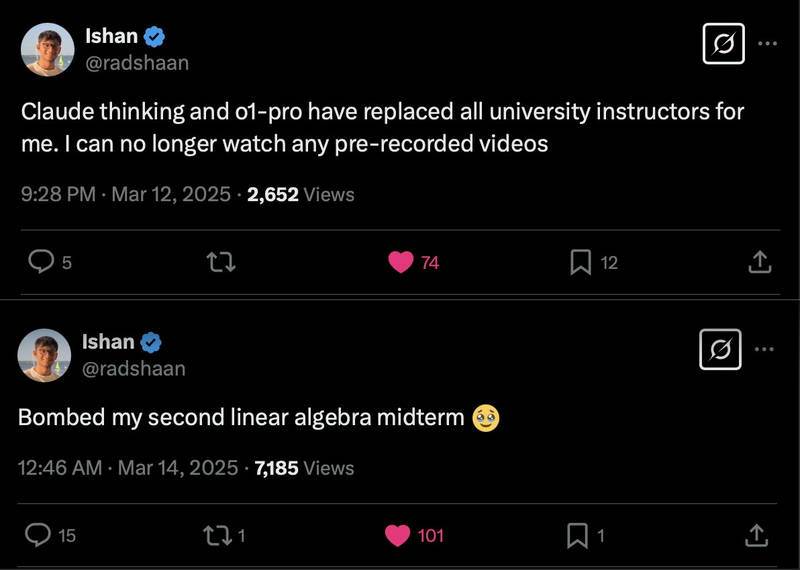Open Ishan's profile picture on first tweet
Image resolution: width=800 pixels, height=570 pixels.
(x=47, y=49)
